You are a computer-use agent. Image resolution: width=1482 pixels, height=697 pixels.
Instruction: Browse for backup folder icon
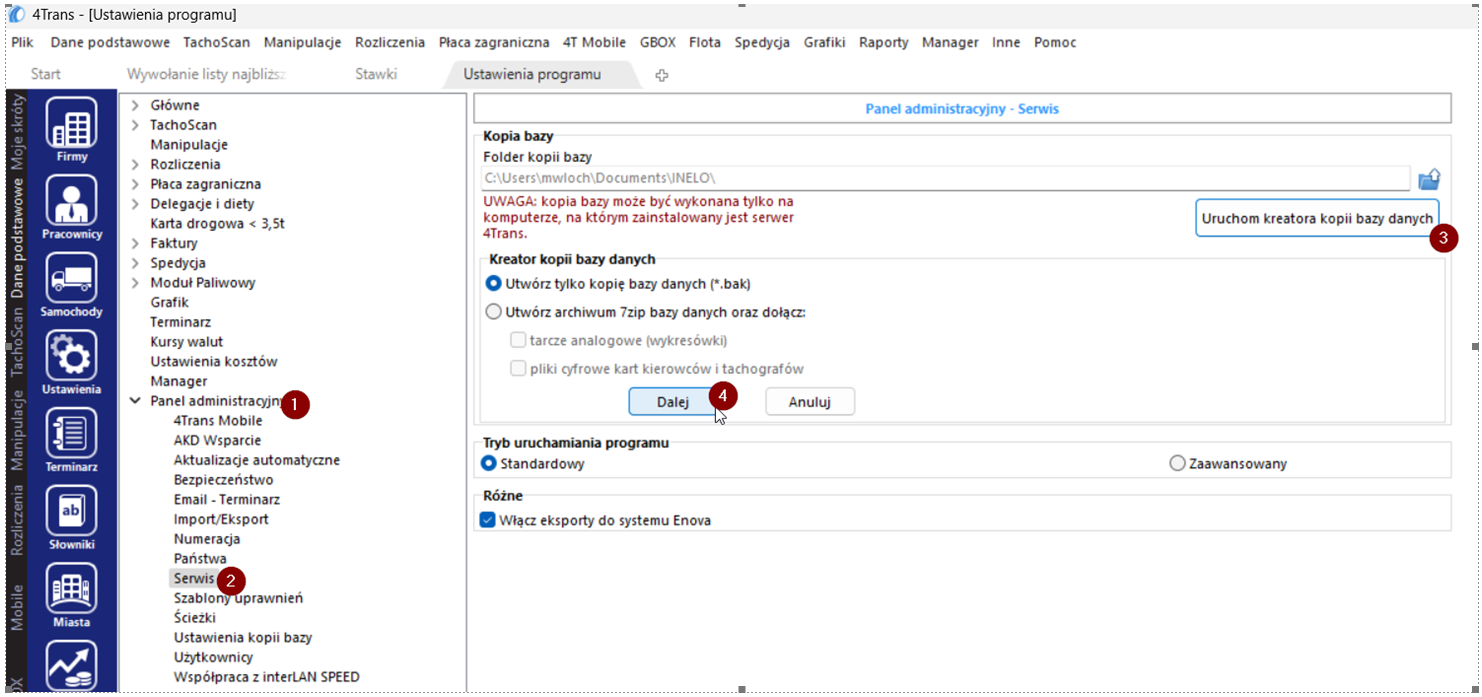(1429, 180)
